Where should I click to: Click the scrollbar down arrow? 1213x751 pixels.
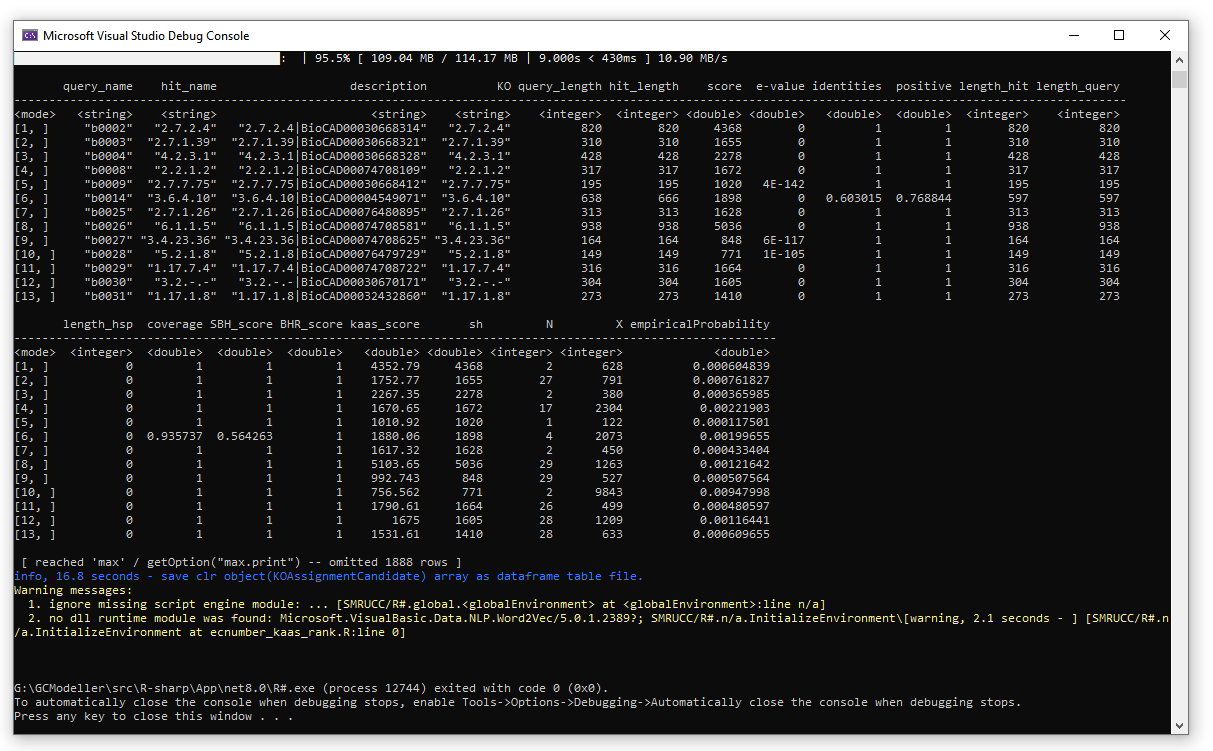[x=1180, y=725]
